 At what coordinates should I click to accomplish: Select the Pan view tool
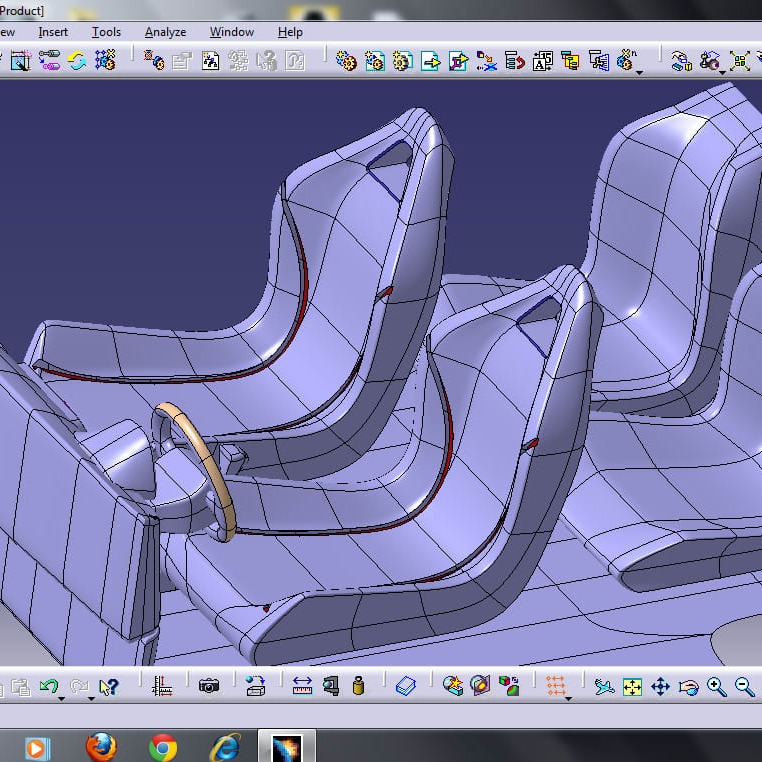tap(660, 686)
